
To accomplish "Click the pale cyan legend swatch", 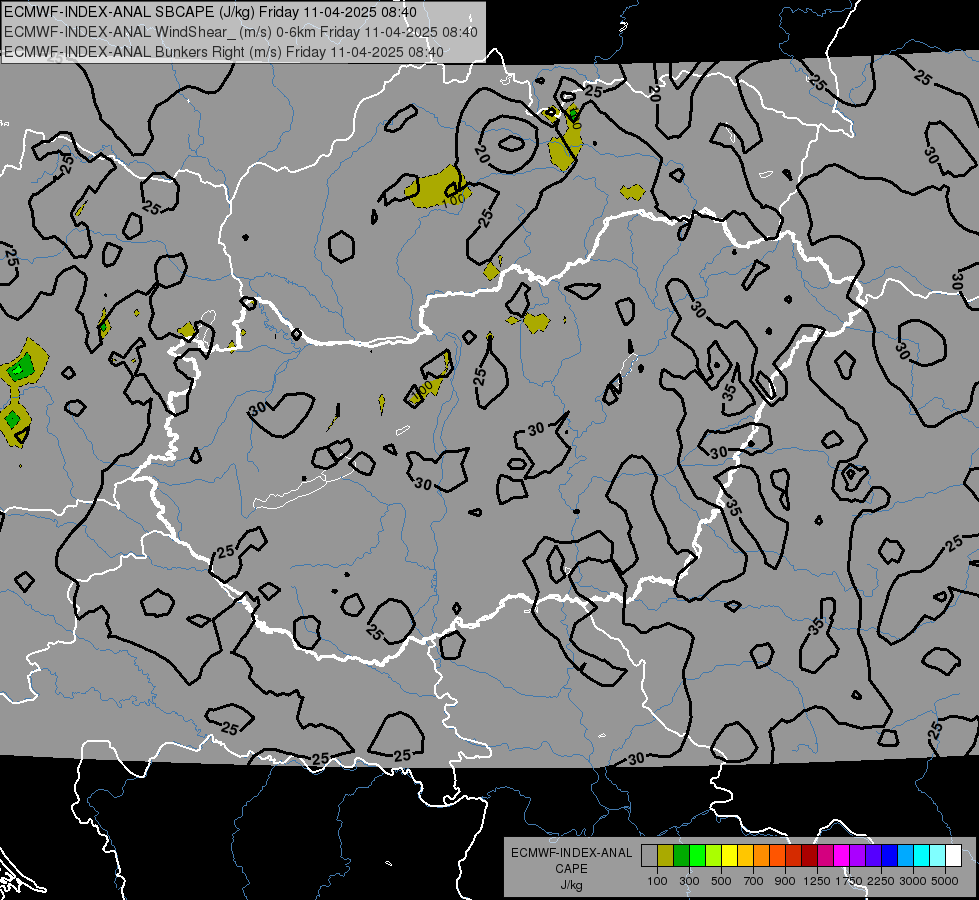I will 937,856.
